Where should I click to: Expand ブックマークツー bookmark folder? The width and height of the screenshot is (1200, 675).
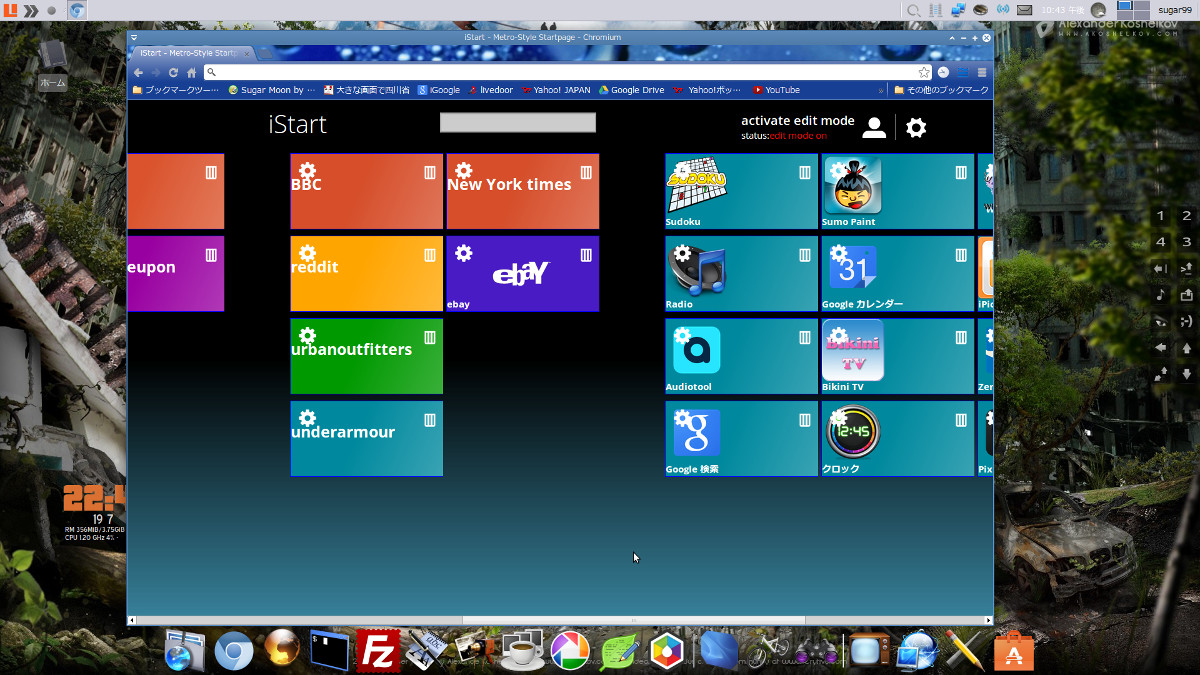point(175,90)
